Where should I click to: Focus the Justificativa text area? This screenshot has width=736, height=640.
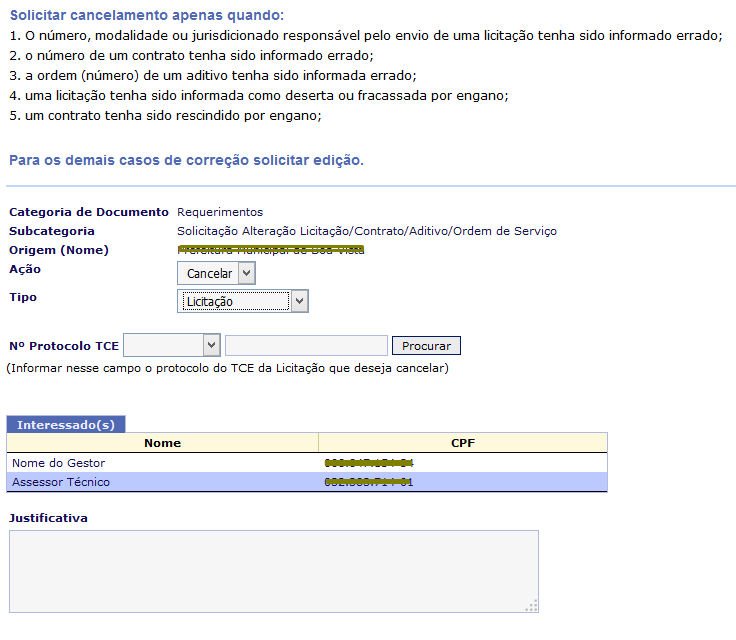[x=273, y=570]
